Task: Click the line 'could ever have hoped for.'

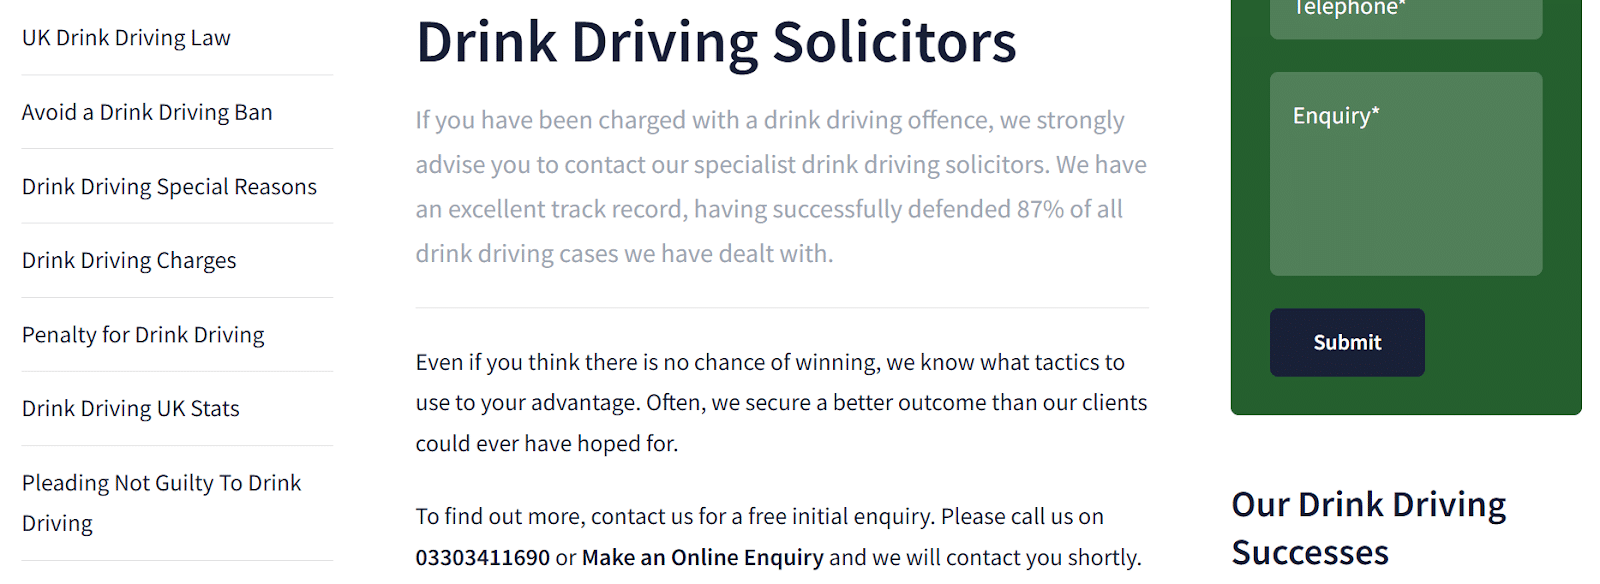Action: [547, 444]
